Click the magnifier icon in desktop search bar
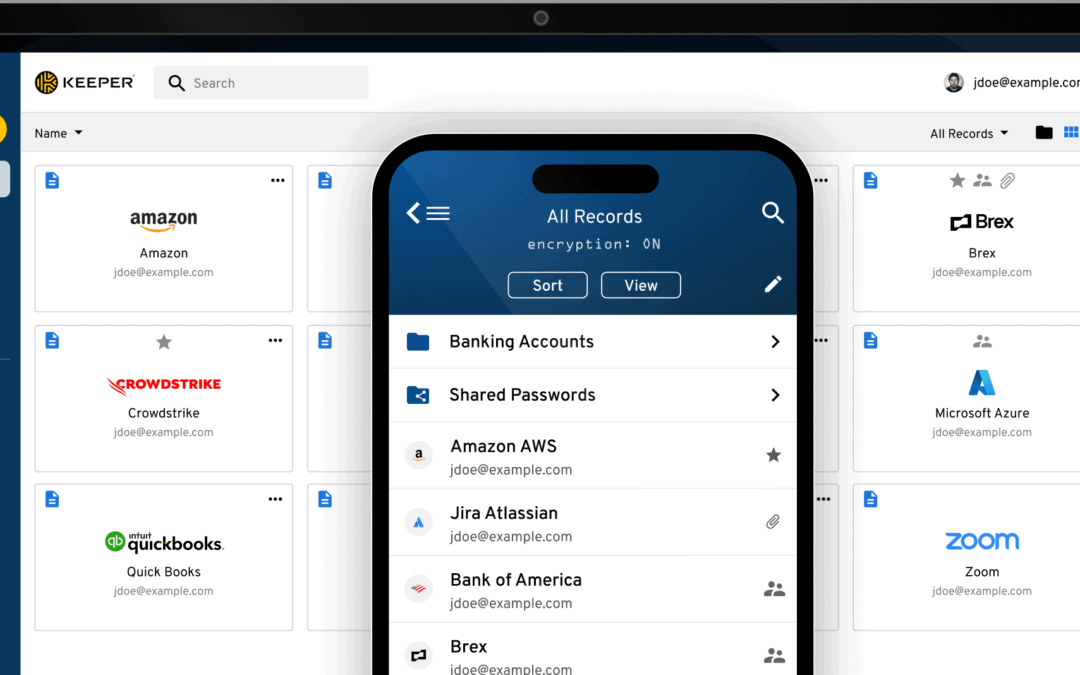1080x675 pixels. [176, 83]
